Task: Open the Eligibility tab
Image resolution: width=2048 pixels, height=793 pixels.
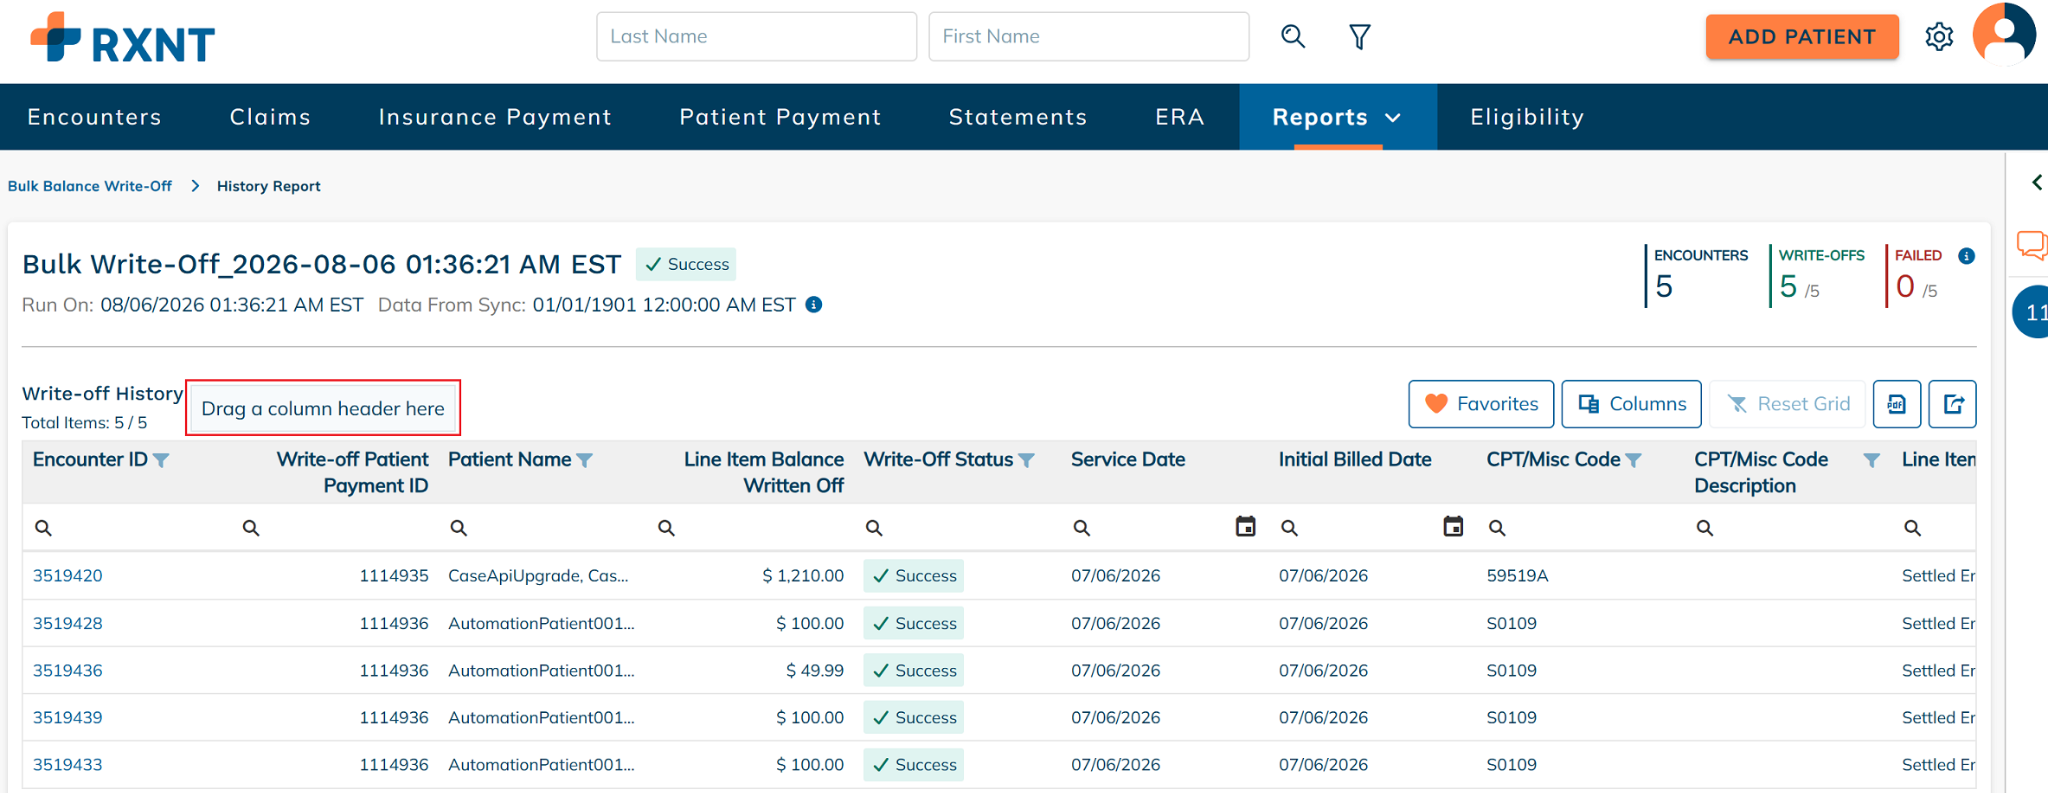Action: (1527, 117)
